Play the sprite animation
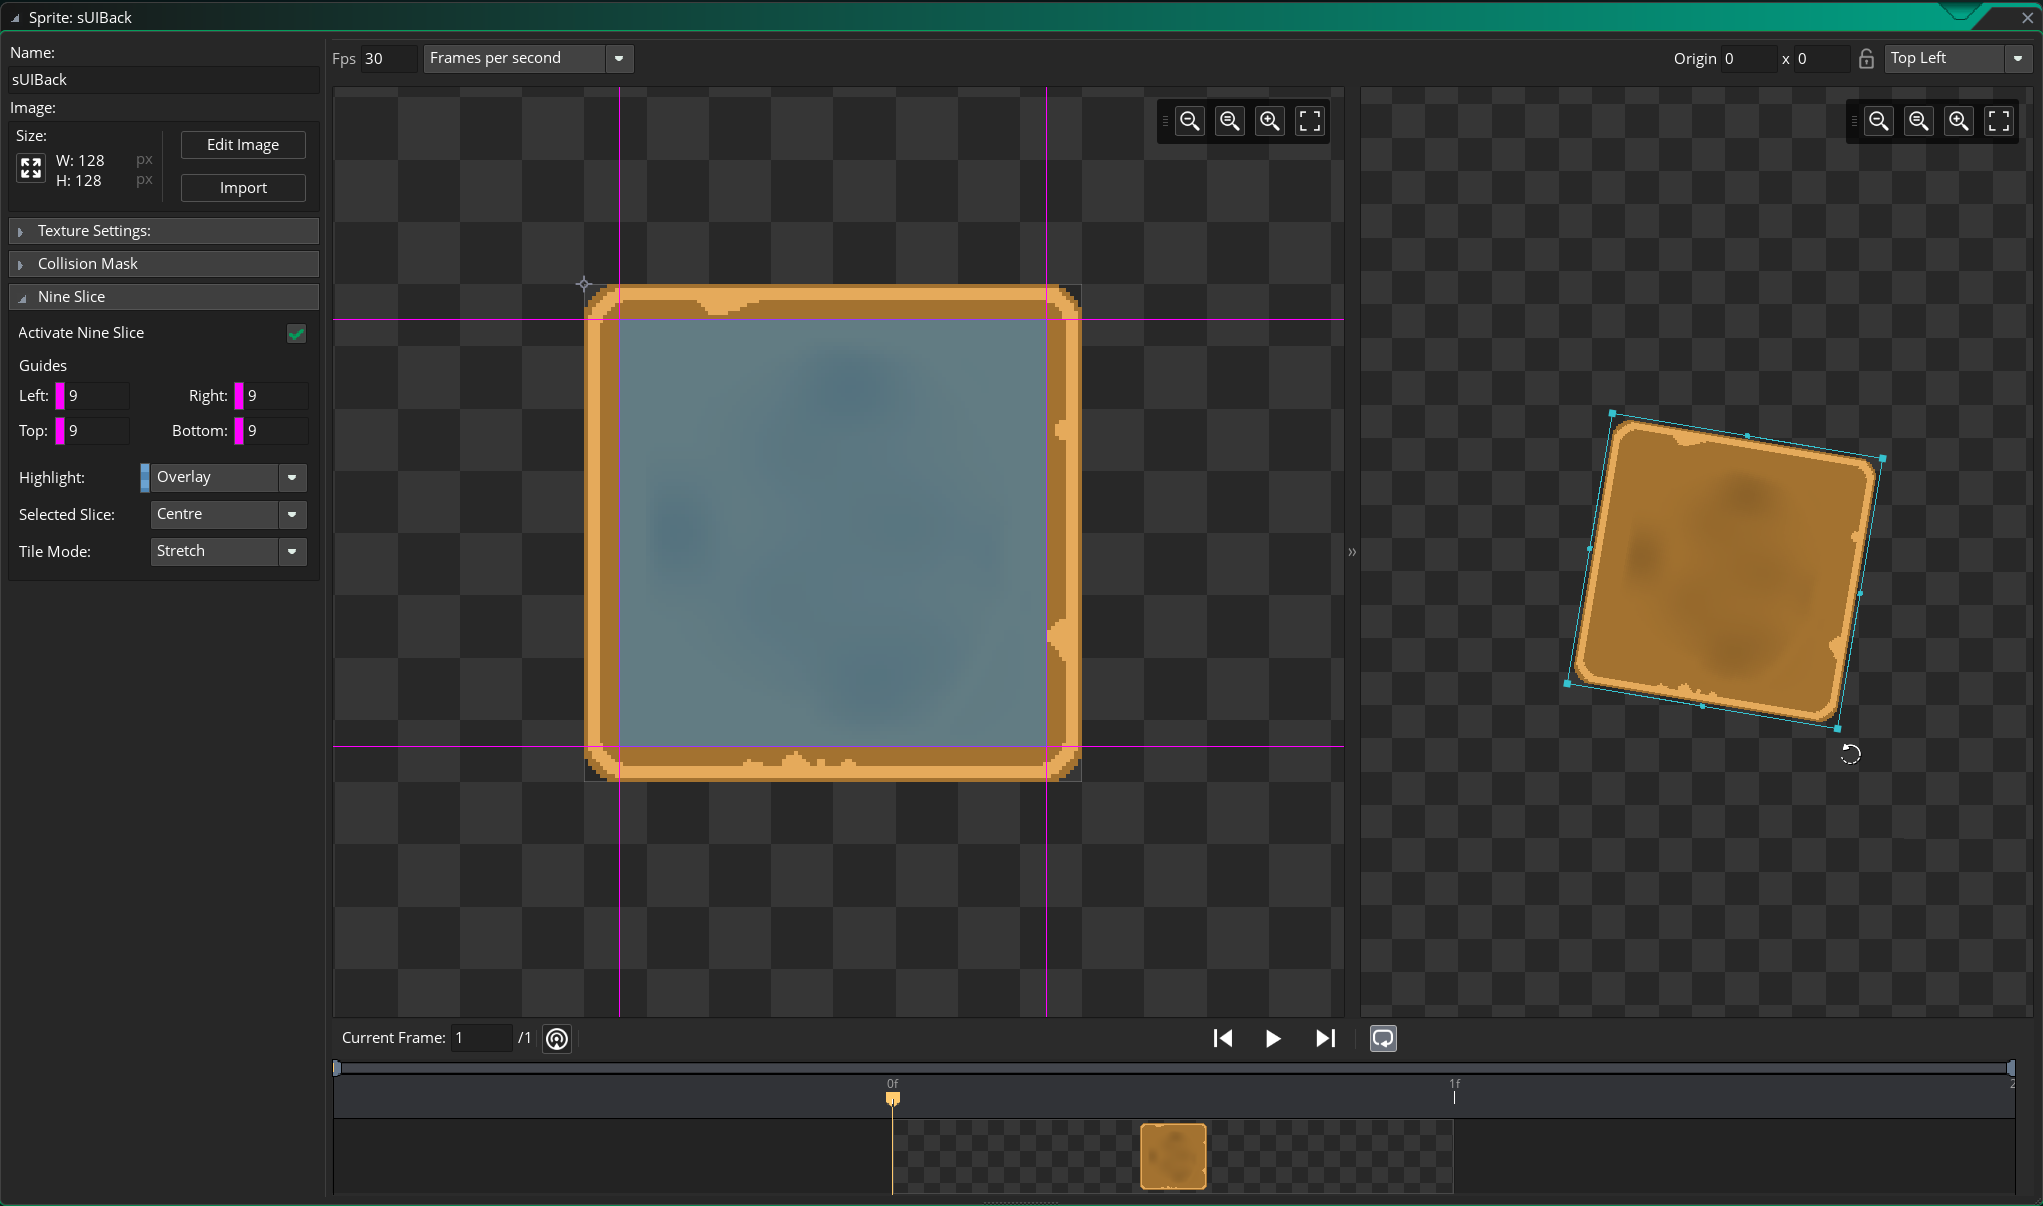Screen dimensions: 2043x1206 (x=1273, y=1039)
